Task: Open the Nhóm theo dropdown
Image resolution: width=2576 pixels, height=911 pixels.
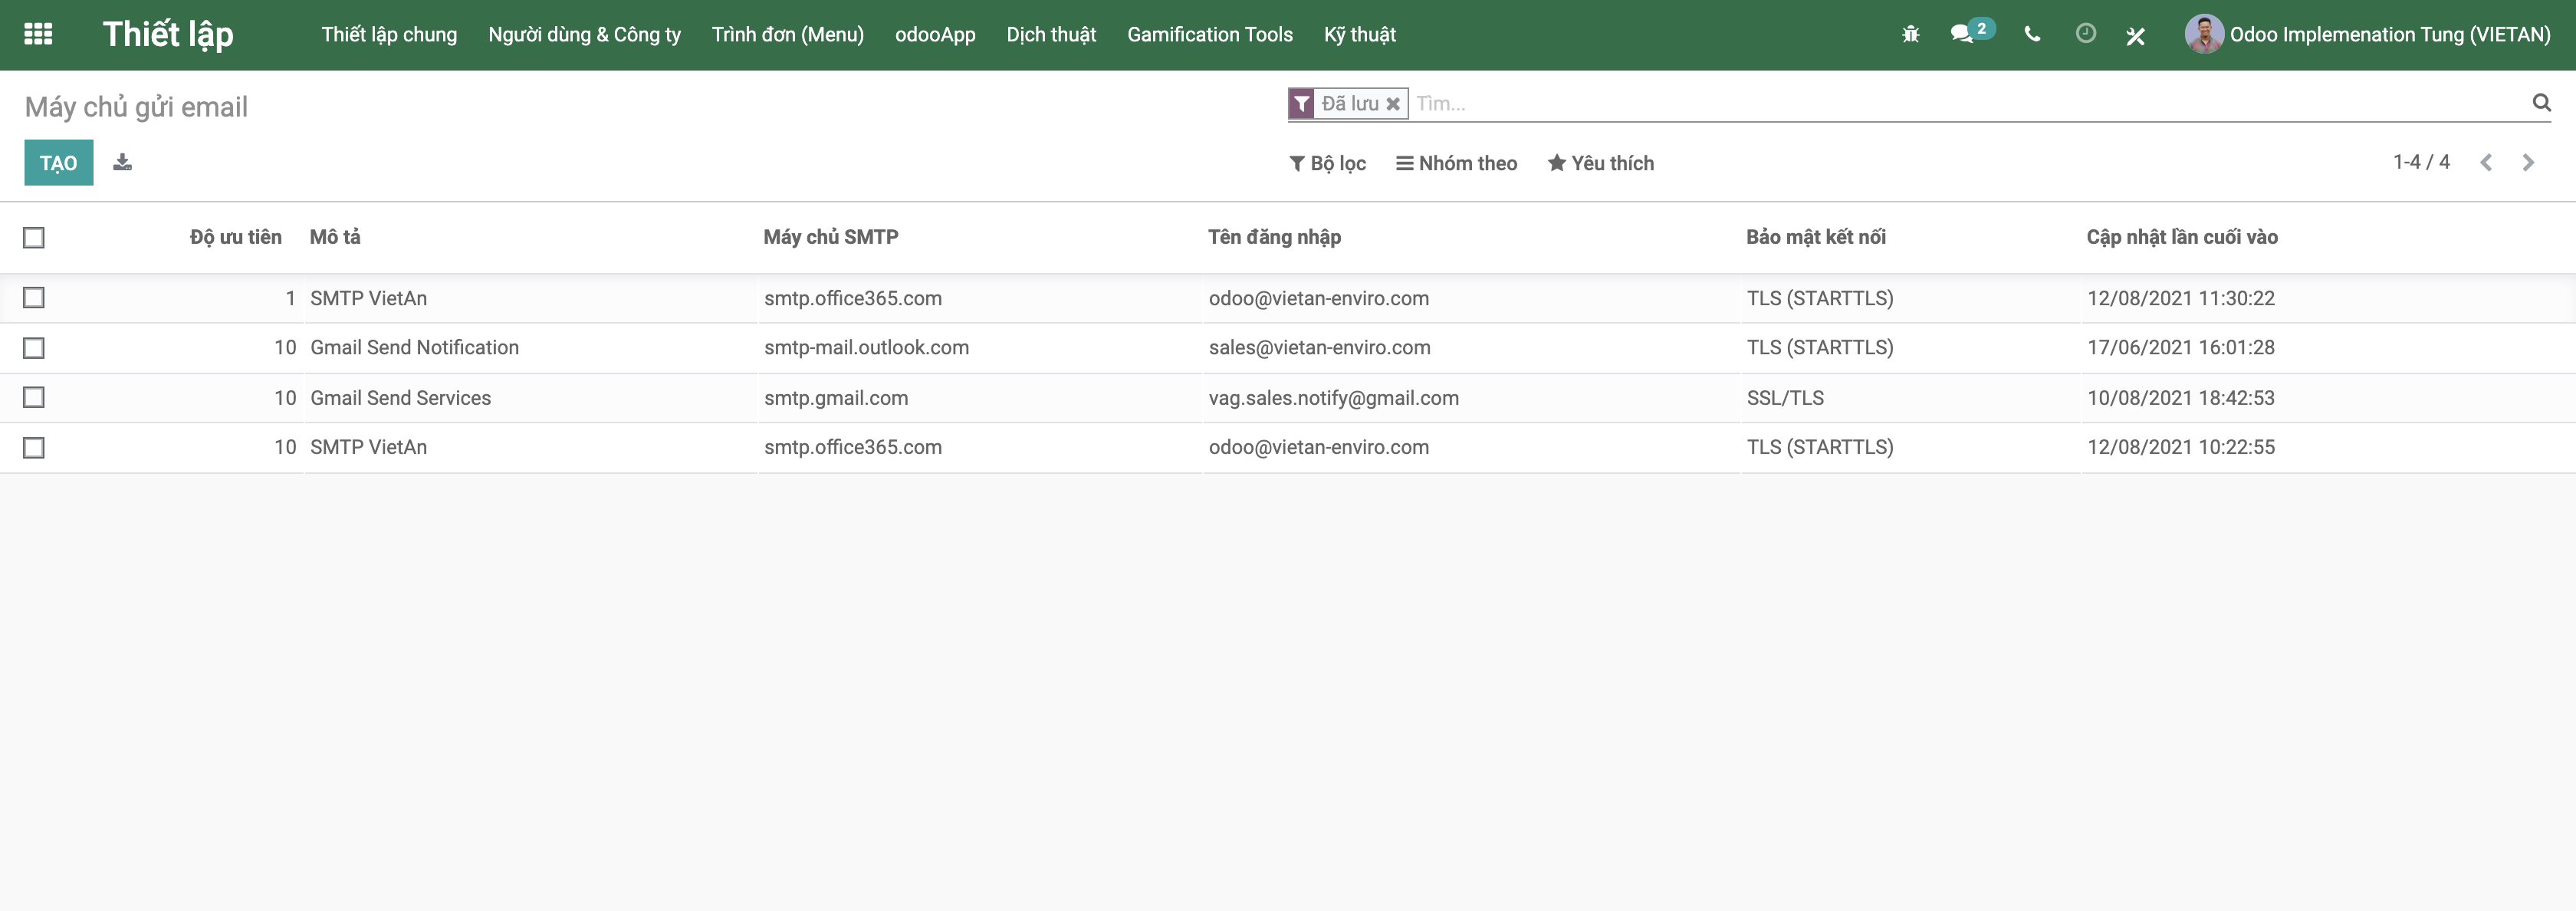Action: (1456, 162)
